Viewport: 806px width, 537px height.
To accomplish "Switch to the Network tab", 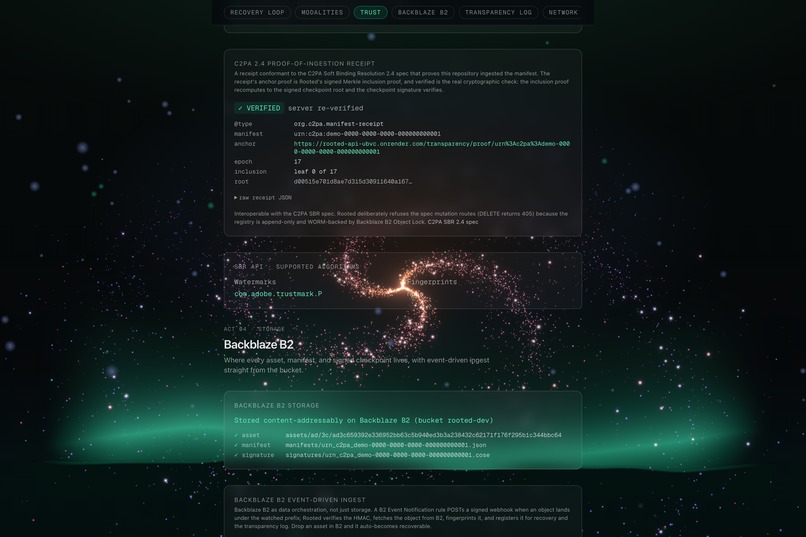I will [x=563, y=12].
